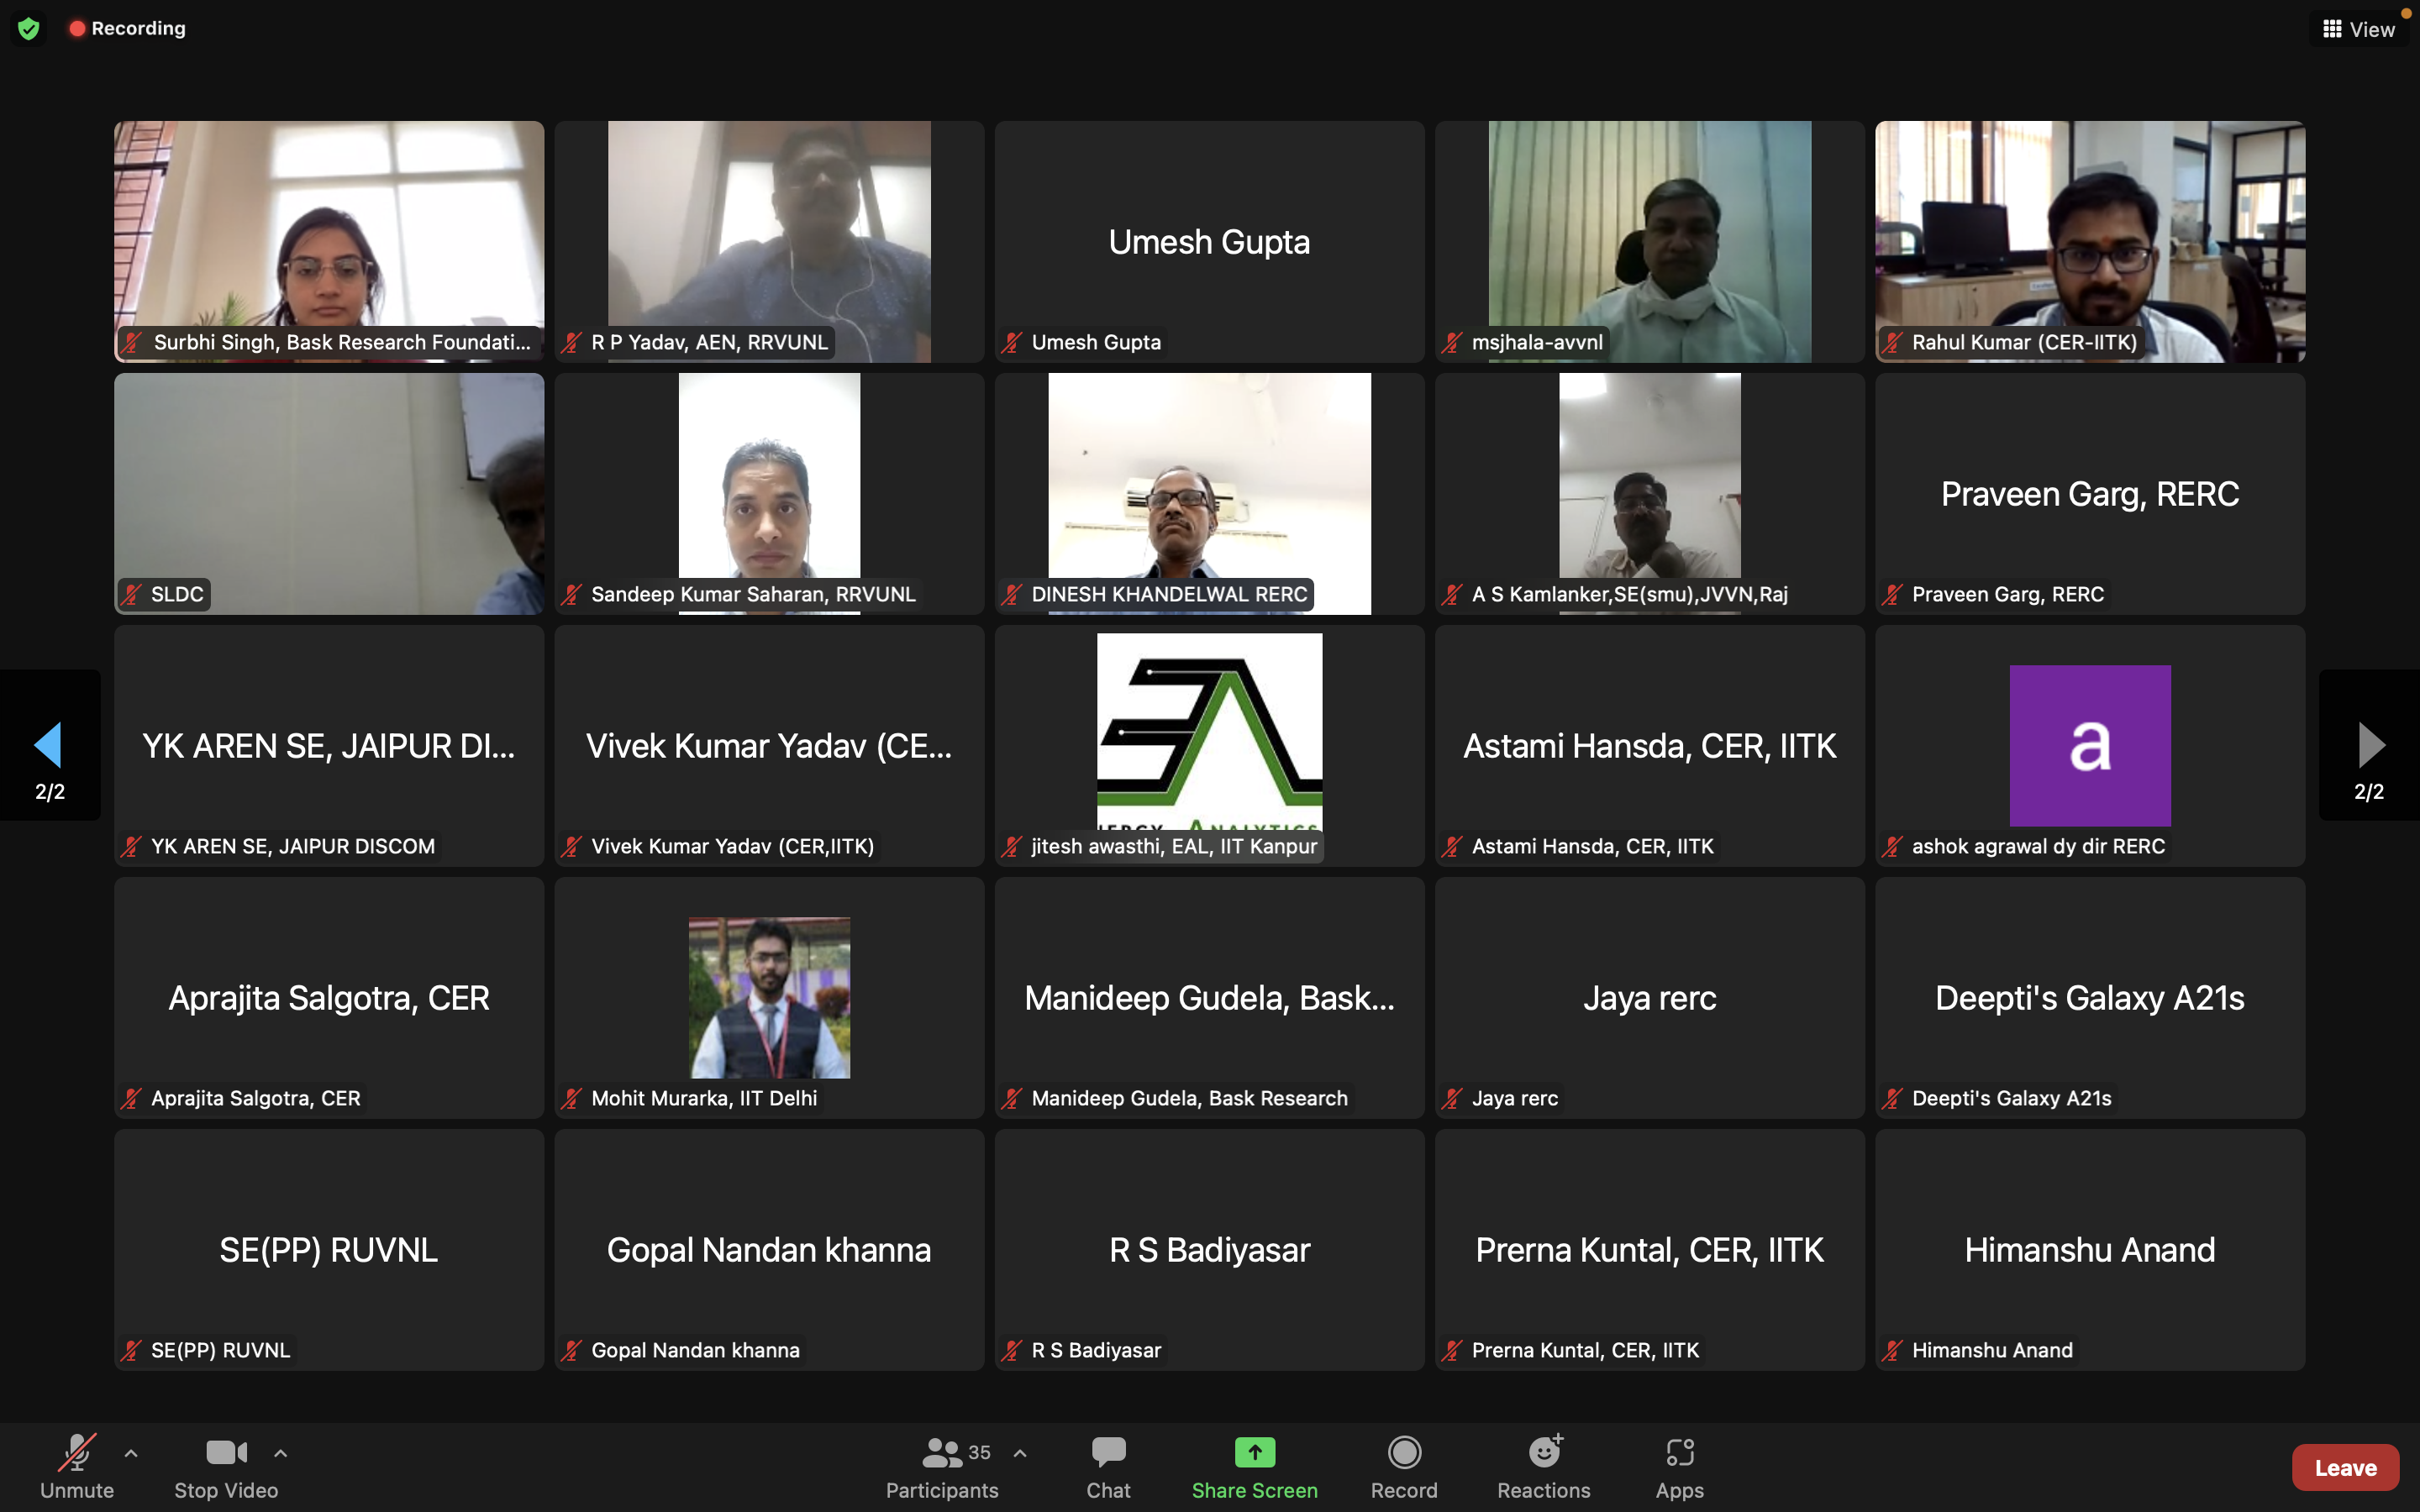Open the Reactions emoji menu

pyautogui.click(x=1544, y=1453)
